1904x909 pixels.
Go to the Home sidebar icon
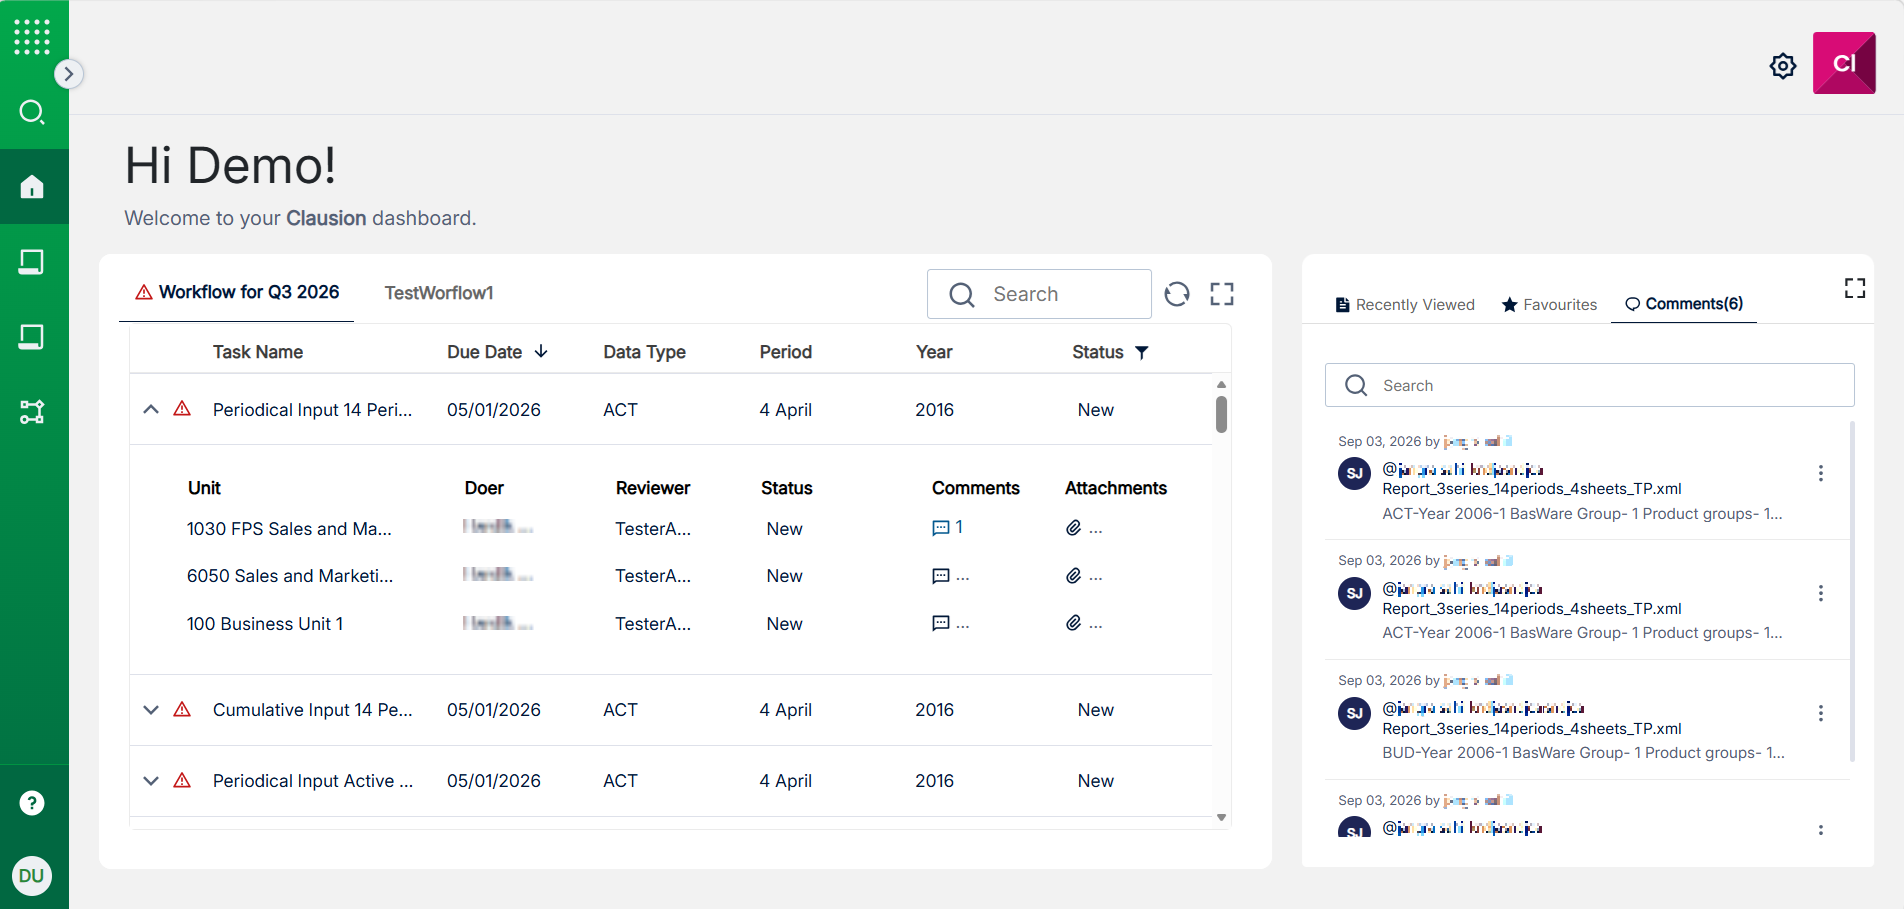click(x=32, y=187)
